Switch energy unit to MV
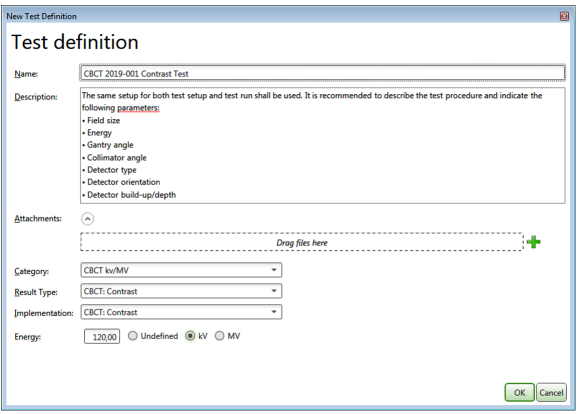 [x=219, y=336]
